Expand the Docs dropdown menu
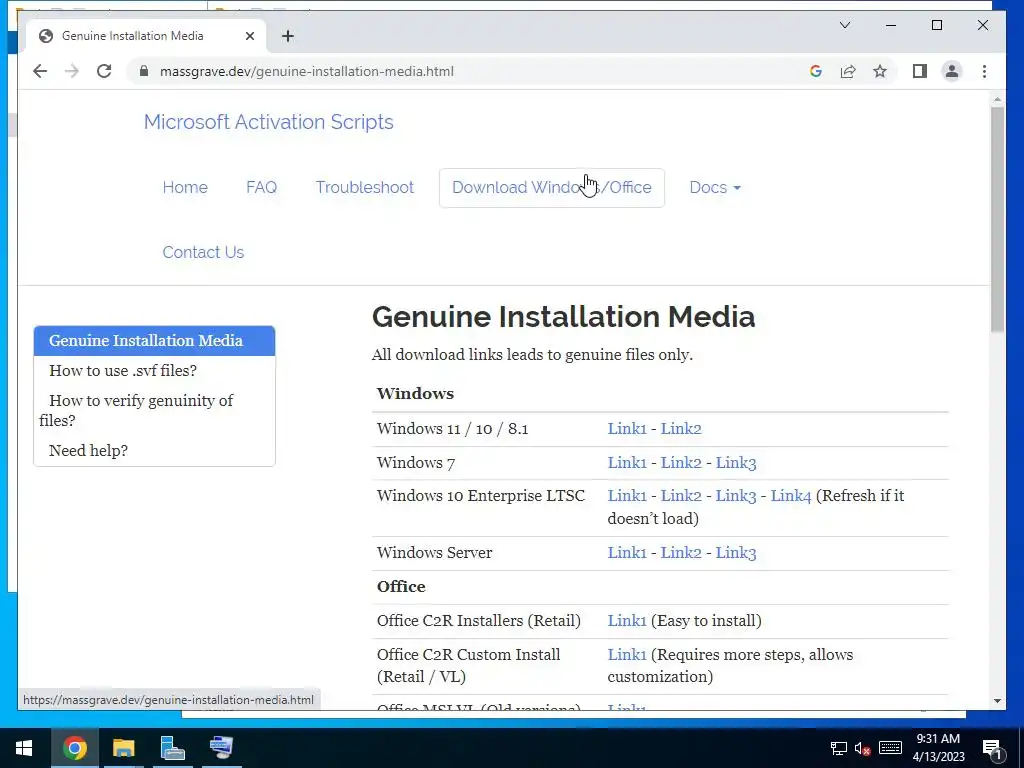Image resolution: width=1024 pixels, height=768 pixels. [714, 187]
